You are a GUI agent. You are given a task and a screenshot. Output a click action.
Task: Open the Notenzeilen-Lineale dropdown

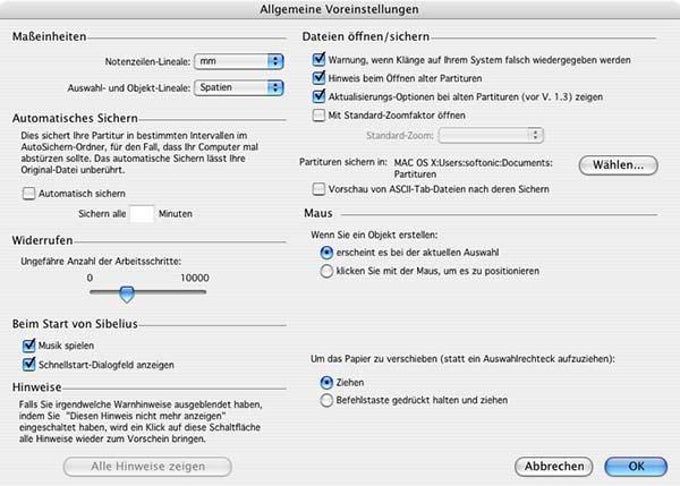[x=239, y=62]
